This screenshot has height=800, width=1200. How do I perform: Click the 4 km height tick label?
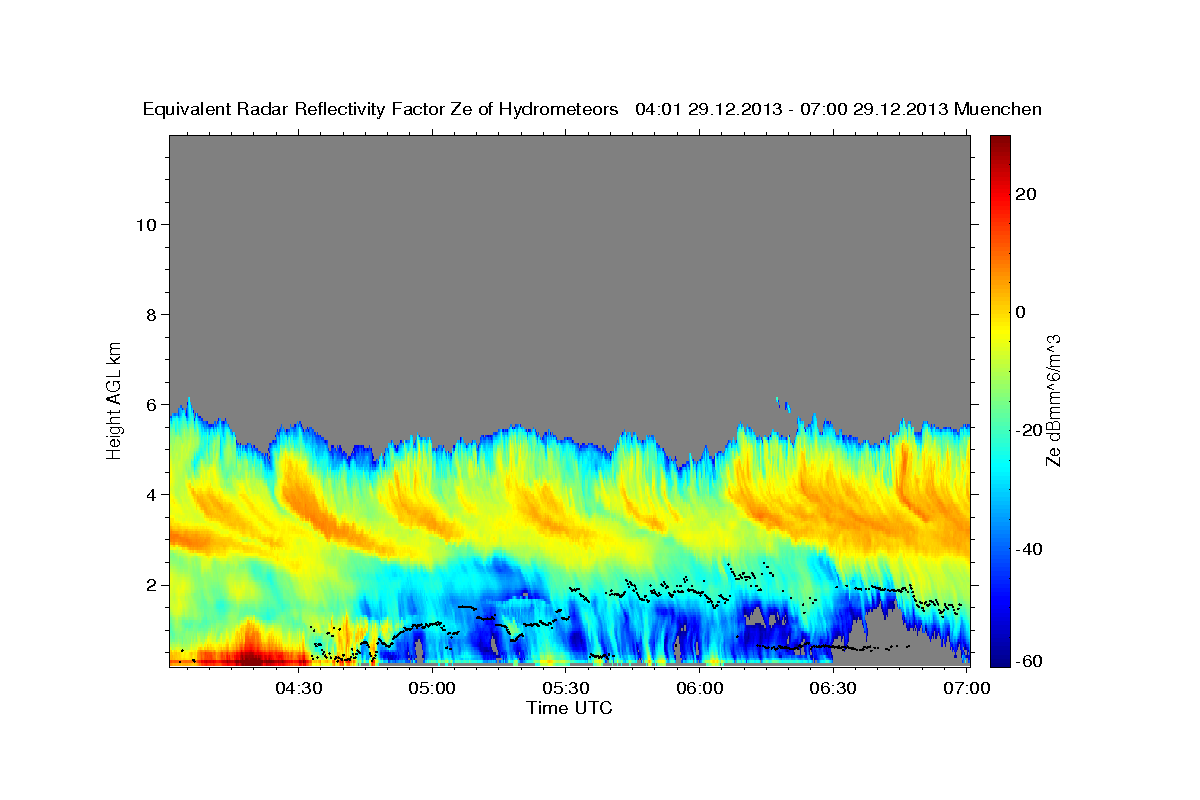[151, 494]
